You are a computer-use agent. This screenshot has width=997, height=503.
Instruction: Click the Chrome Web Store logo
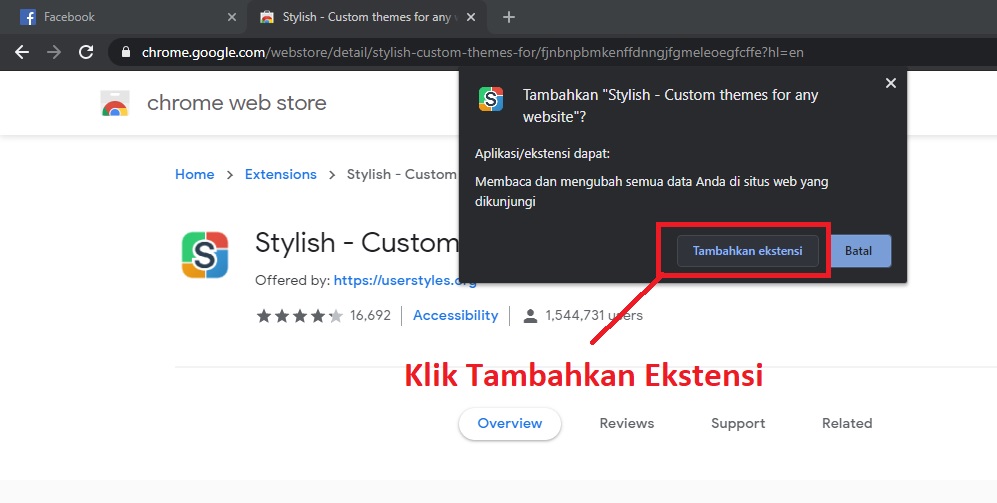pos(115,103)
